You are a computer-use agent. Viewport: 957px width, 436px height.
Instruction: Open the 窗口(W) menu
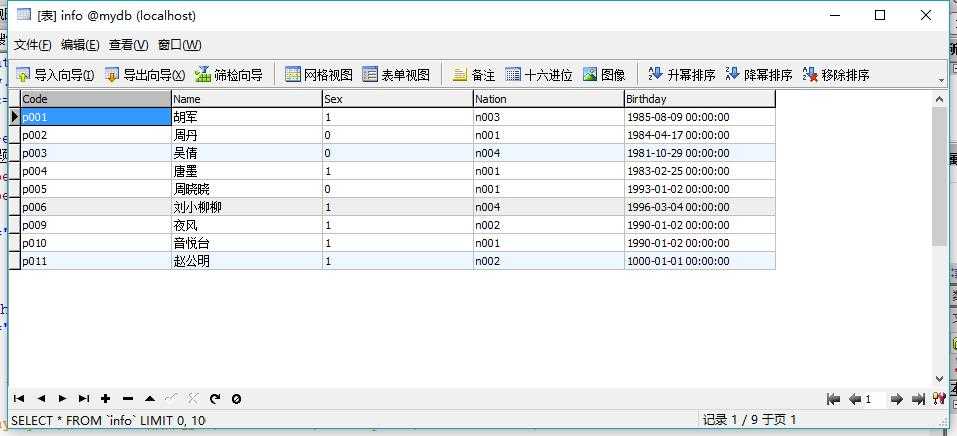click(179, 45)
